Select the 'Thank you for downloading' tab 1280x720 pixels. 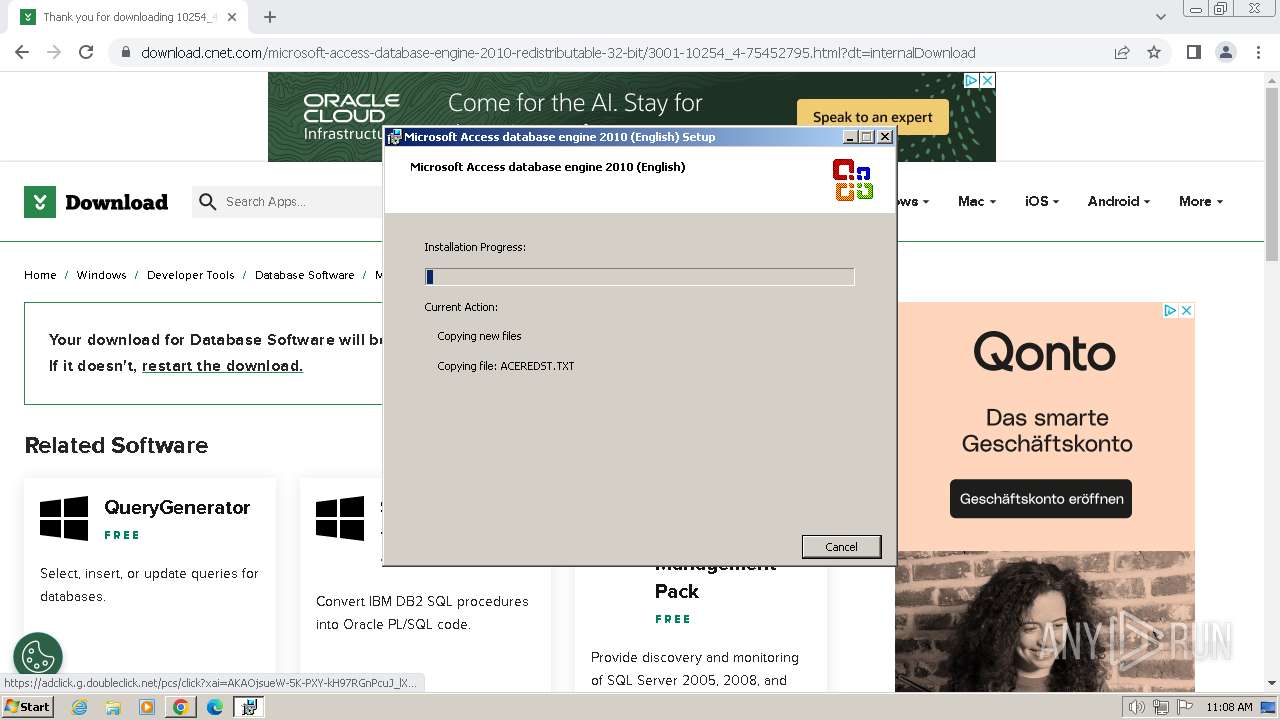(x=130, y=17)
